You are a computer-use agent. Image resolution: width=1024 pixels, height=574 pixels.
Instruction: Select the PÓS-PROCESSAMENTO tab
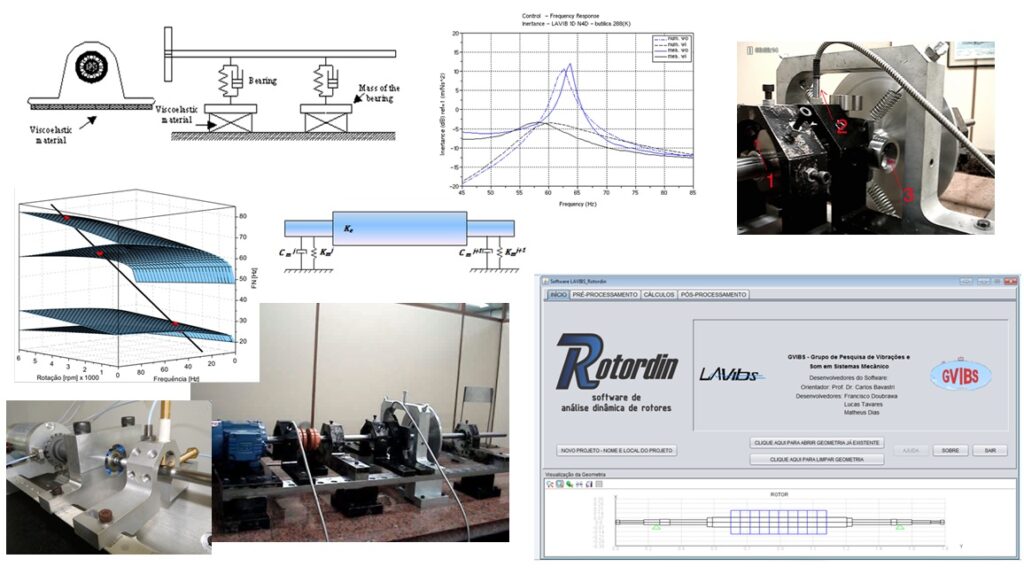point(713,295)
